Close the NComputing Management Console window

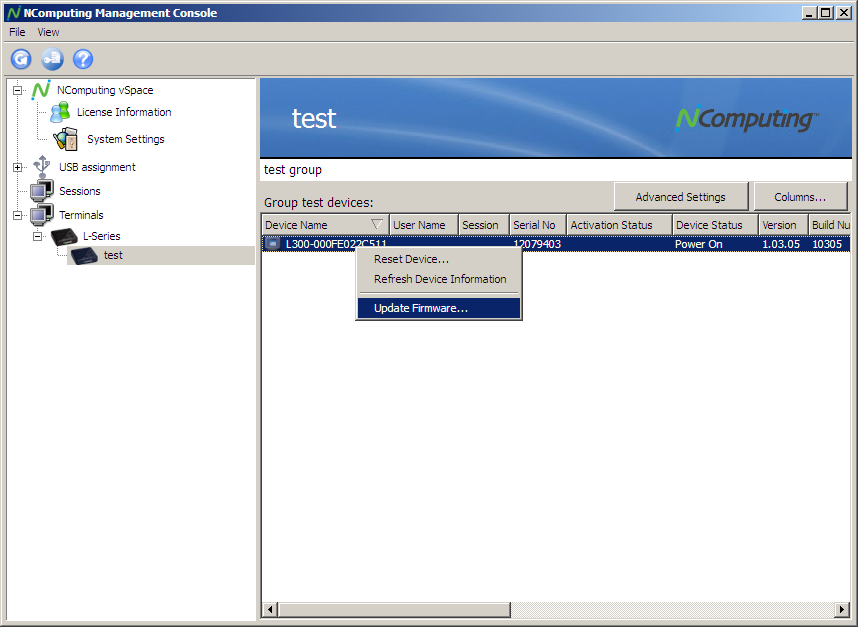844,13
